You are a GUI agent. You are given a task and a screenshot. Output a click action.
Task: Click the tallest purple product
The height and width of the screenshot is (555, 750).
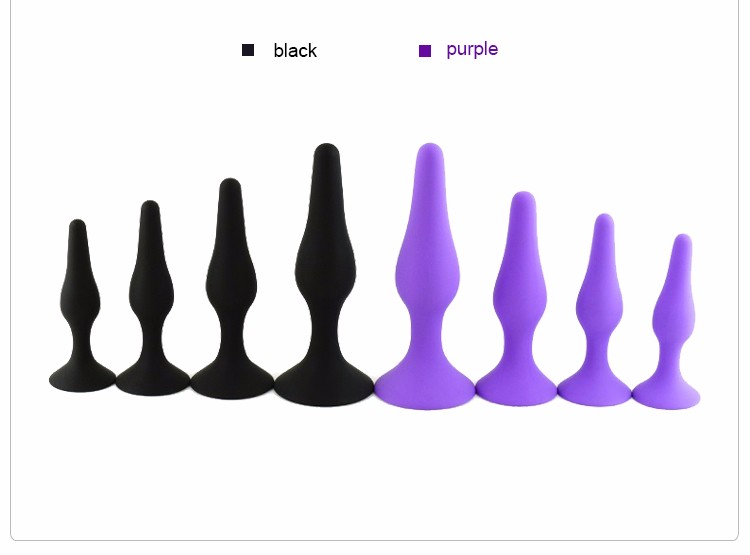(x=426, y=276)
